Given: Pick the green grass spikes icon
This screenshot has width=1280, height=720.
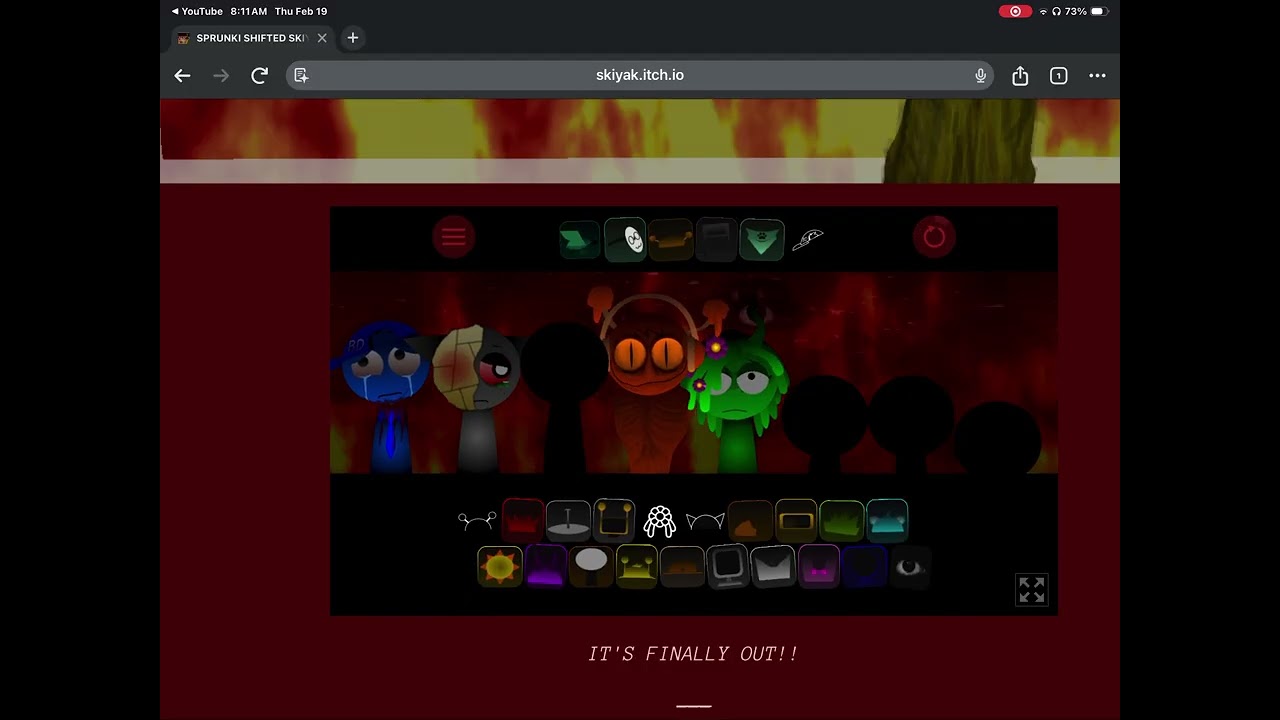Looking at the screenshot, I should point(842,520).
